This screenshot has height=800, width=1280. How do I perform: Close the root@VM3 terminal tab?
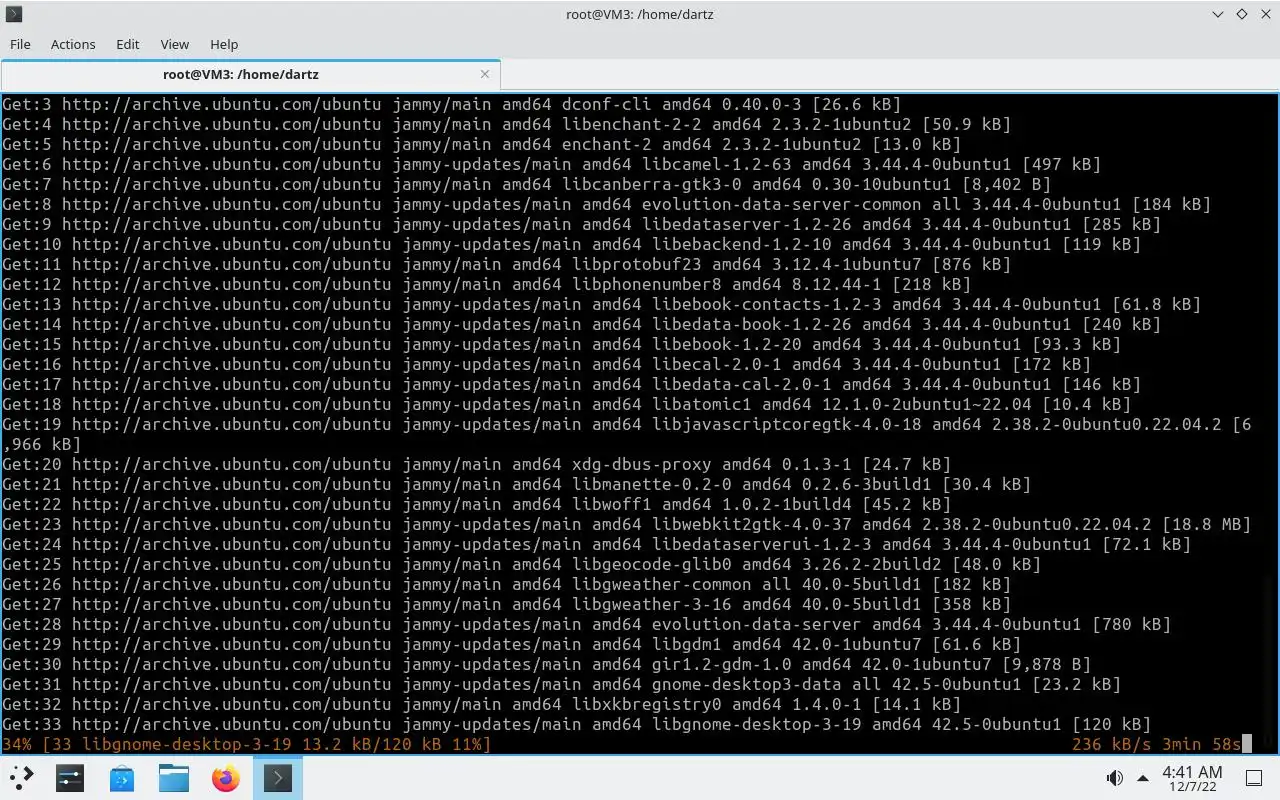pos(485,74)
